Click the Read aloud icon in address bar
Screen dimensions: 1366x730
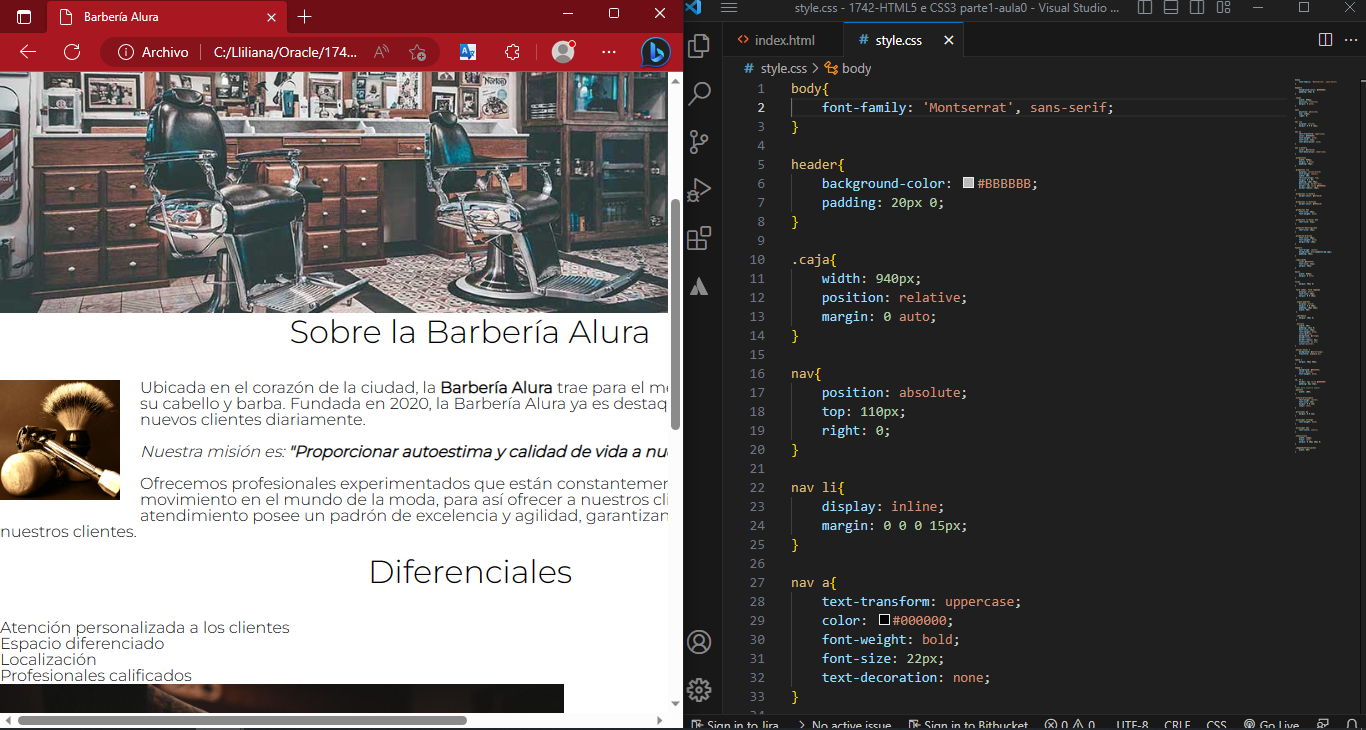382,52
